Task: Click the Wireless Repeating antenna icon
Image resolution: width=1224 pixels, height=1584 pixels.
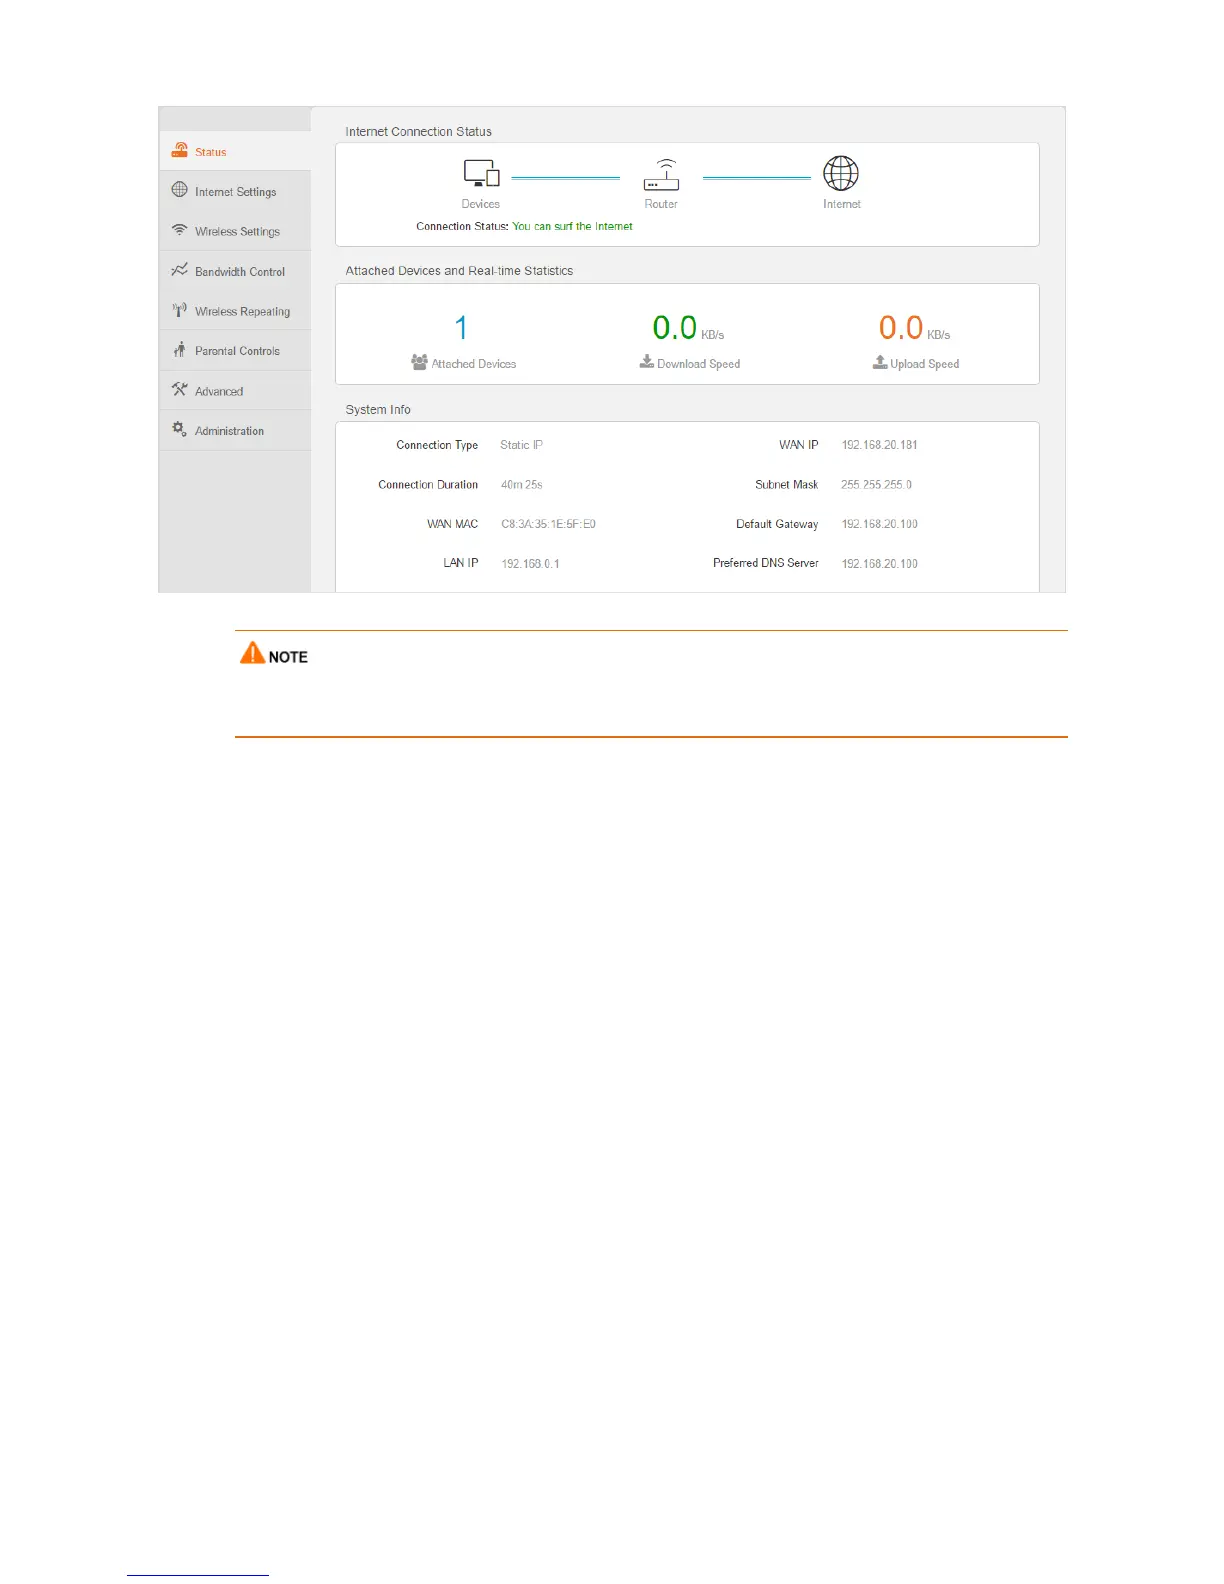Action: pyautogui.click(x=180, y=310)
